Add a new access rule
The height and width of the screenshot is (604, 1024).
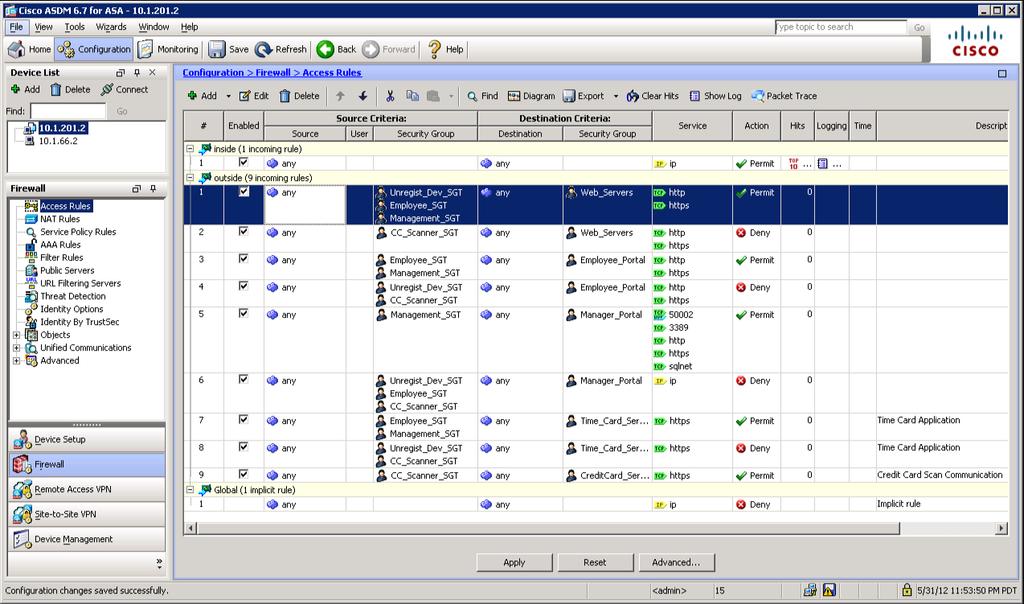click(x=202, y=96)
